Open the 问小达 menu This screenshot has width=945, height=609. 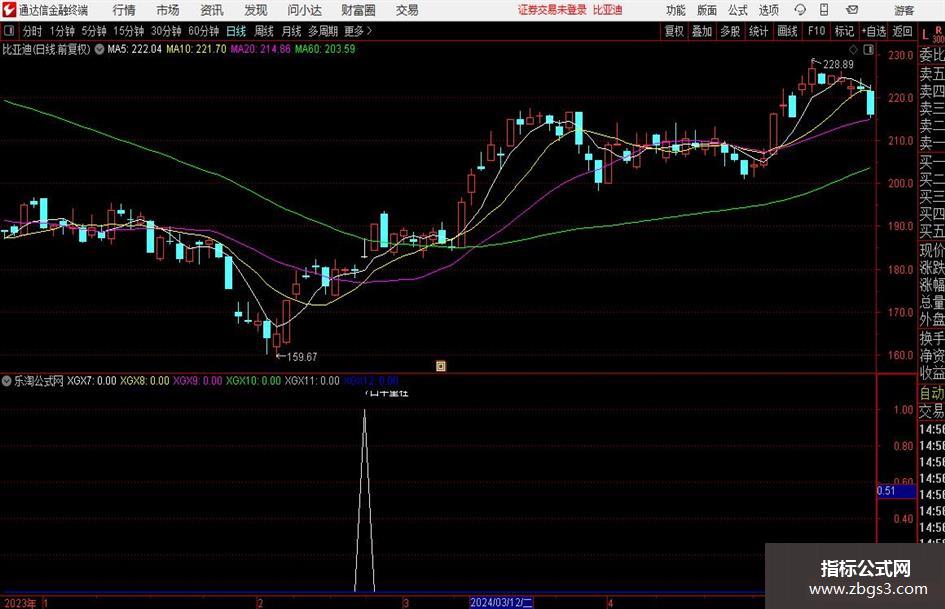coord(304,10)
